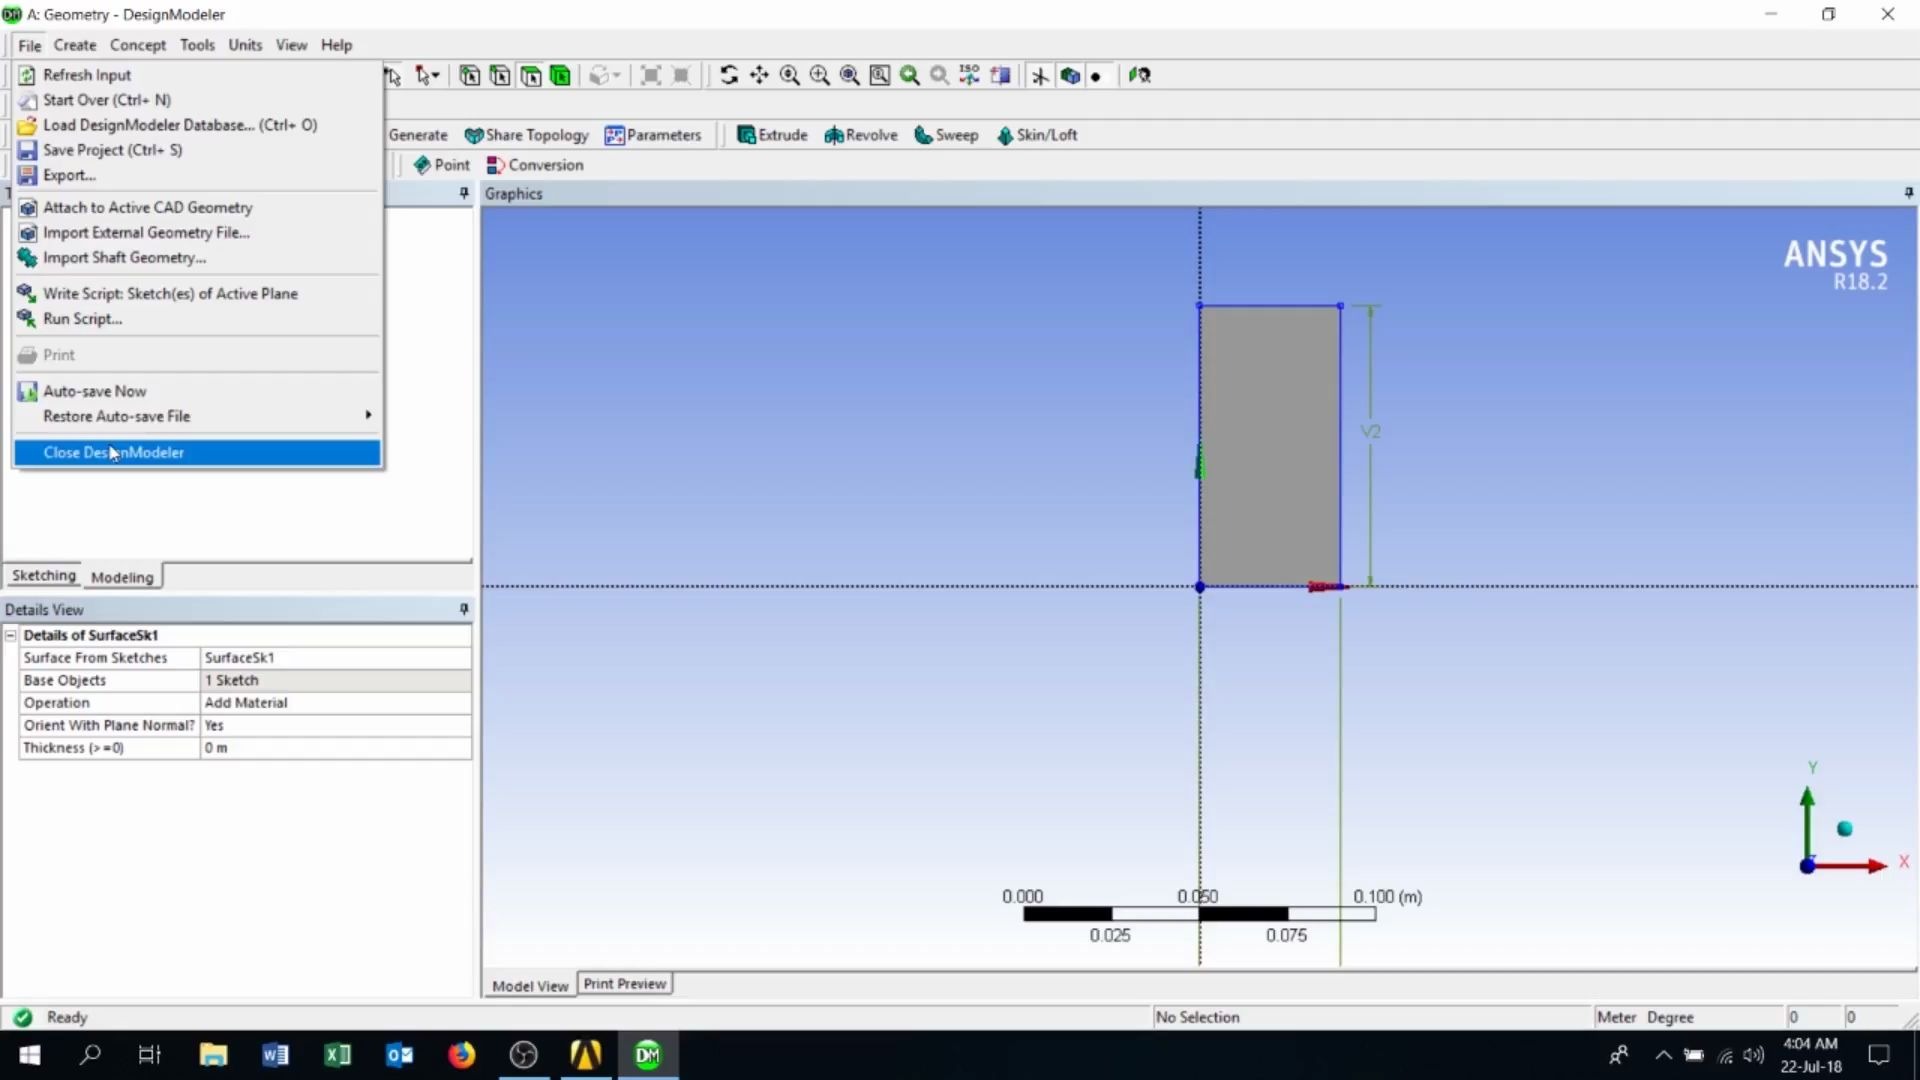Open the Skin/Loft tool

click(x=1037, y=134)
